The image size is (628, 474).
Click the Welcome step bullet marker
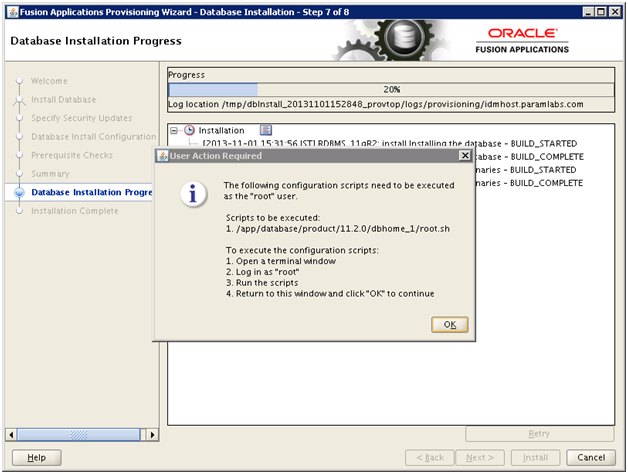pos(19,81)
